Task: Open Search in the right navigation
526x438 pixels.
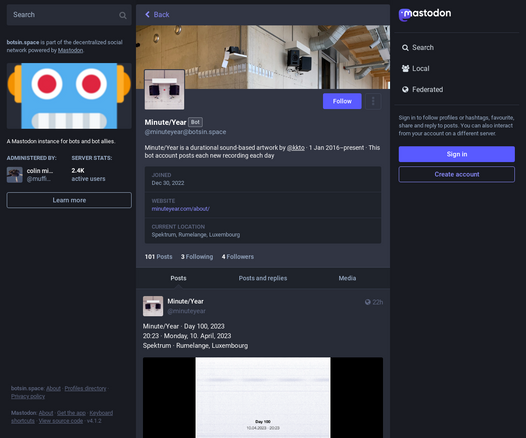Action: (418, 48)
